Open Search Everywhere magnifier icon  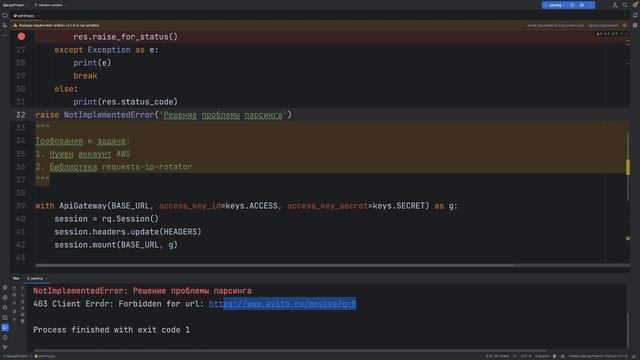tap(625, 5)
